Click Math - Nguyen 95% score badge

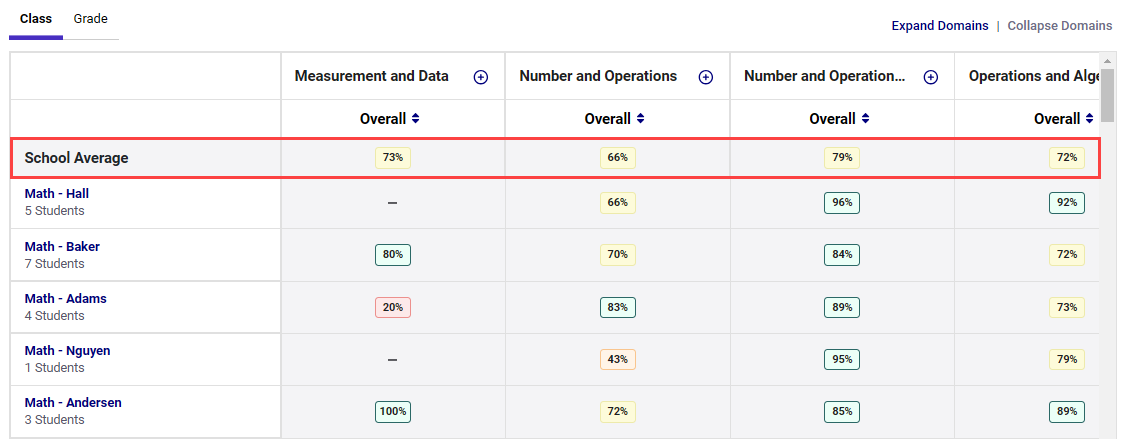842,359
